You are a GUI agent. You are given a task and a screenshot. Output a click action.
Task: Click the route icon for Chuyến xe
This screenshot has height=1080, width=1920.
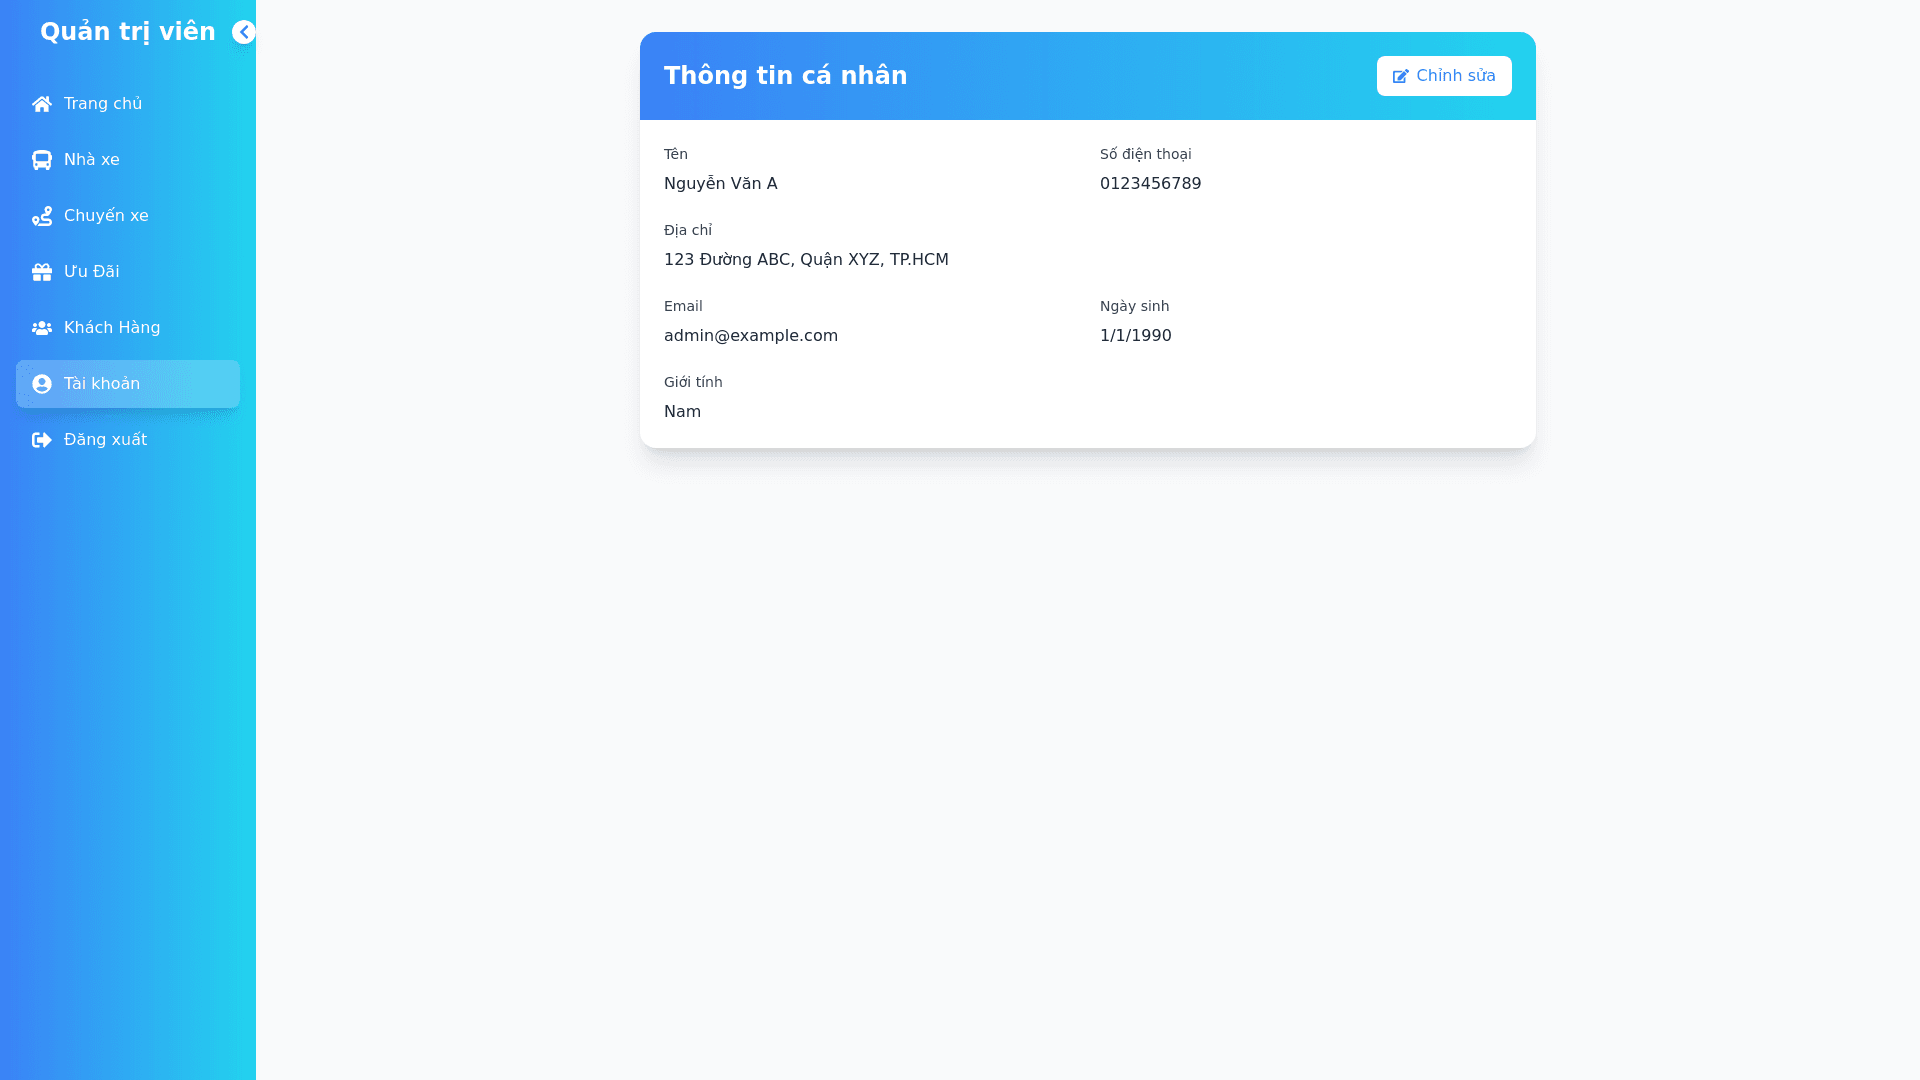pyautogui.click(x=42, y=216)
